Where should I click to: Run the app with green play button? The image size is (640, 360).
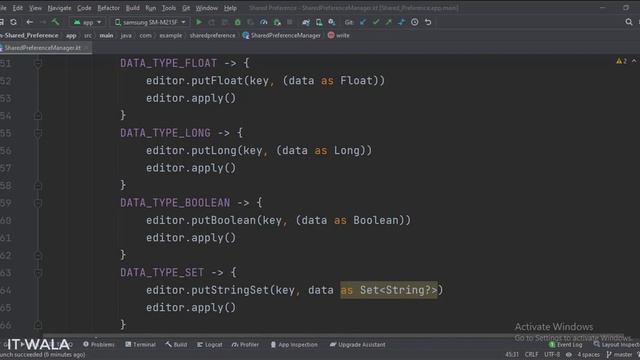(x=199, y=22)
